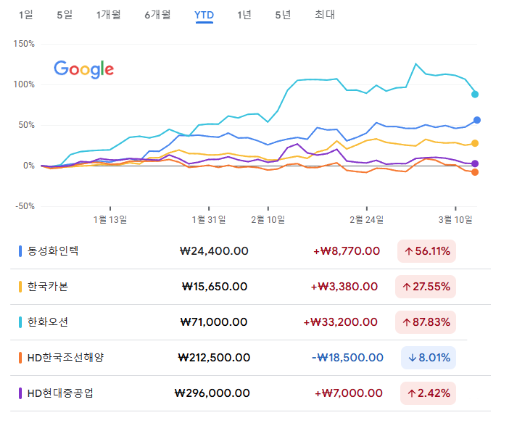This screenshot has height=426, width=515.
Task: Click the price ₩24,400.00
Action: click(214, 251)
